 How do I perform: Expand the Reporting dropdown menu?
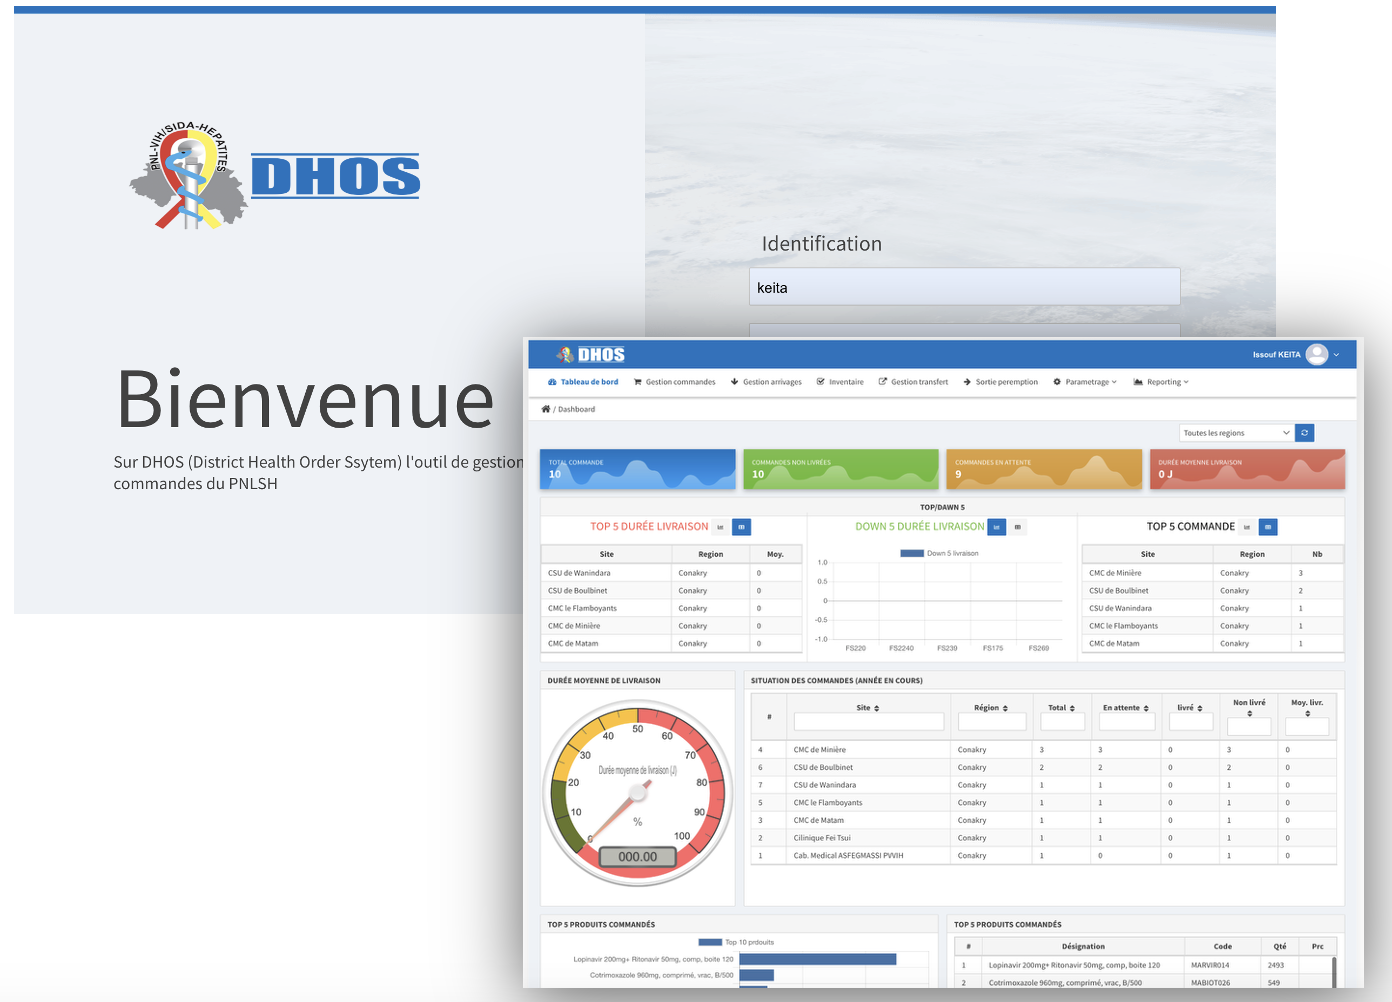(1161, 382)
